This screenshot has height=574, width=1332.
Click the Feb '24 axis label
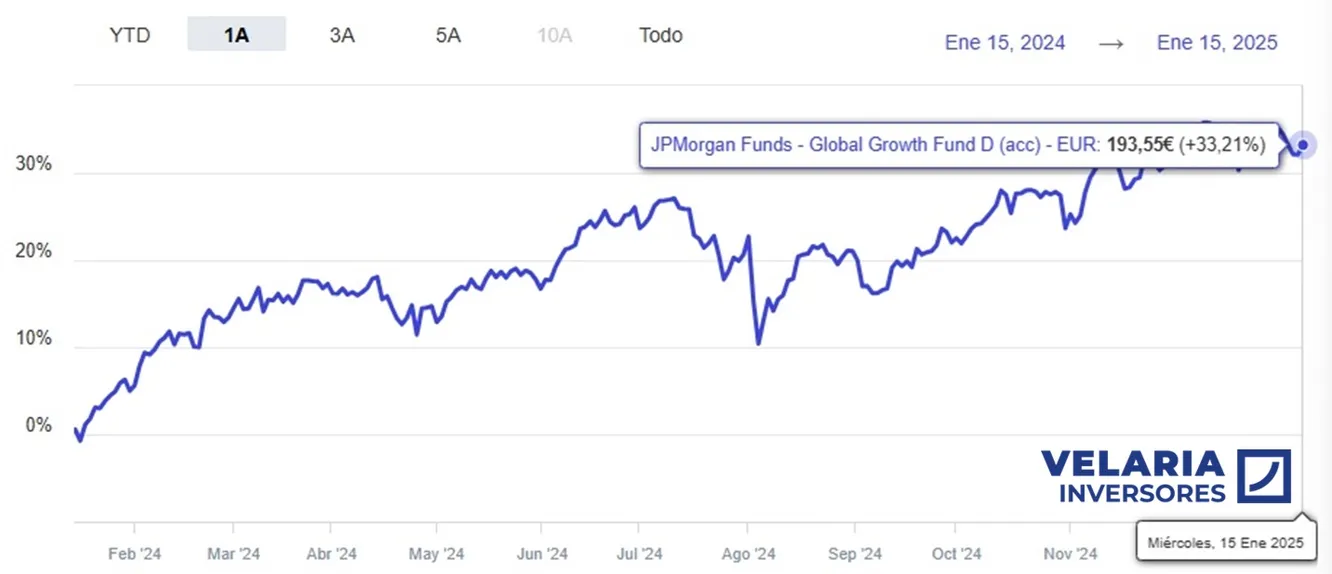(134, 554)
